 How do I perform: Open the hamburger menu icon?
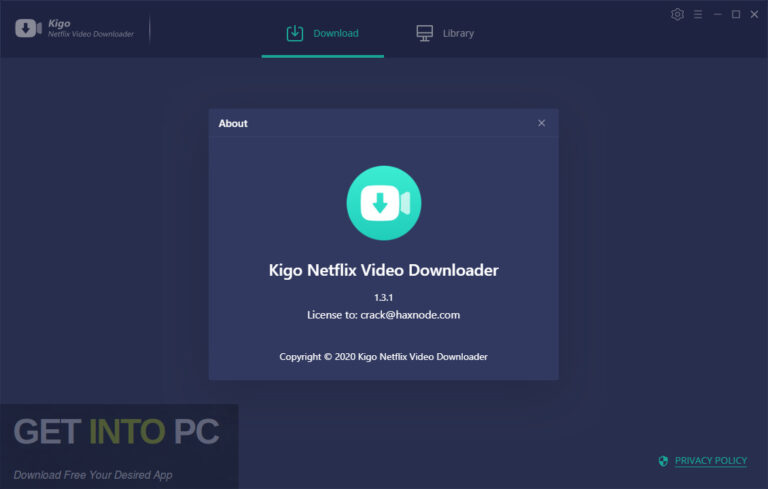tap(698, 14)
